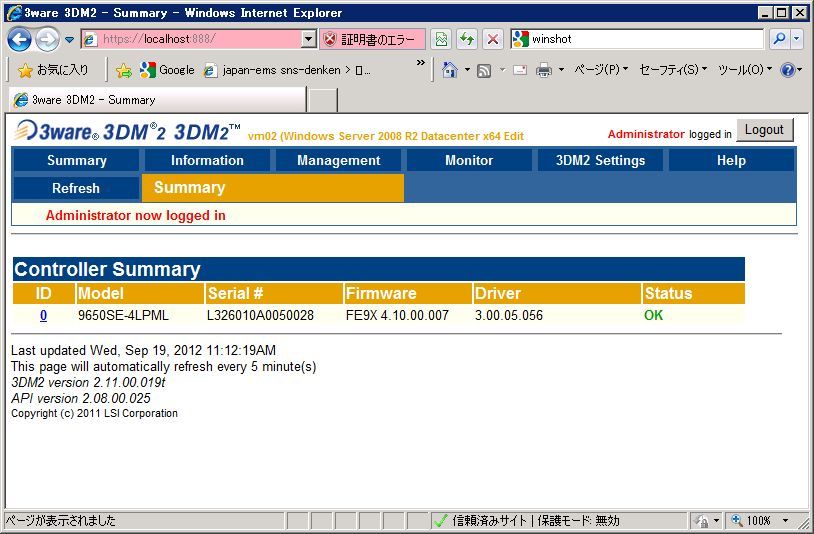The image size is (814, 534).
Task: Open the 3DM2 Help menu item
Action: click(x=731, y=160)
